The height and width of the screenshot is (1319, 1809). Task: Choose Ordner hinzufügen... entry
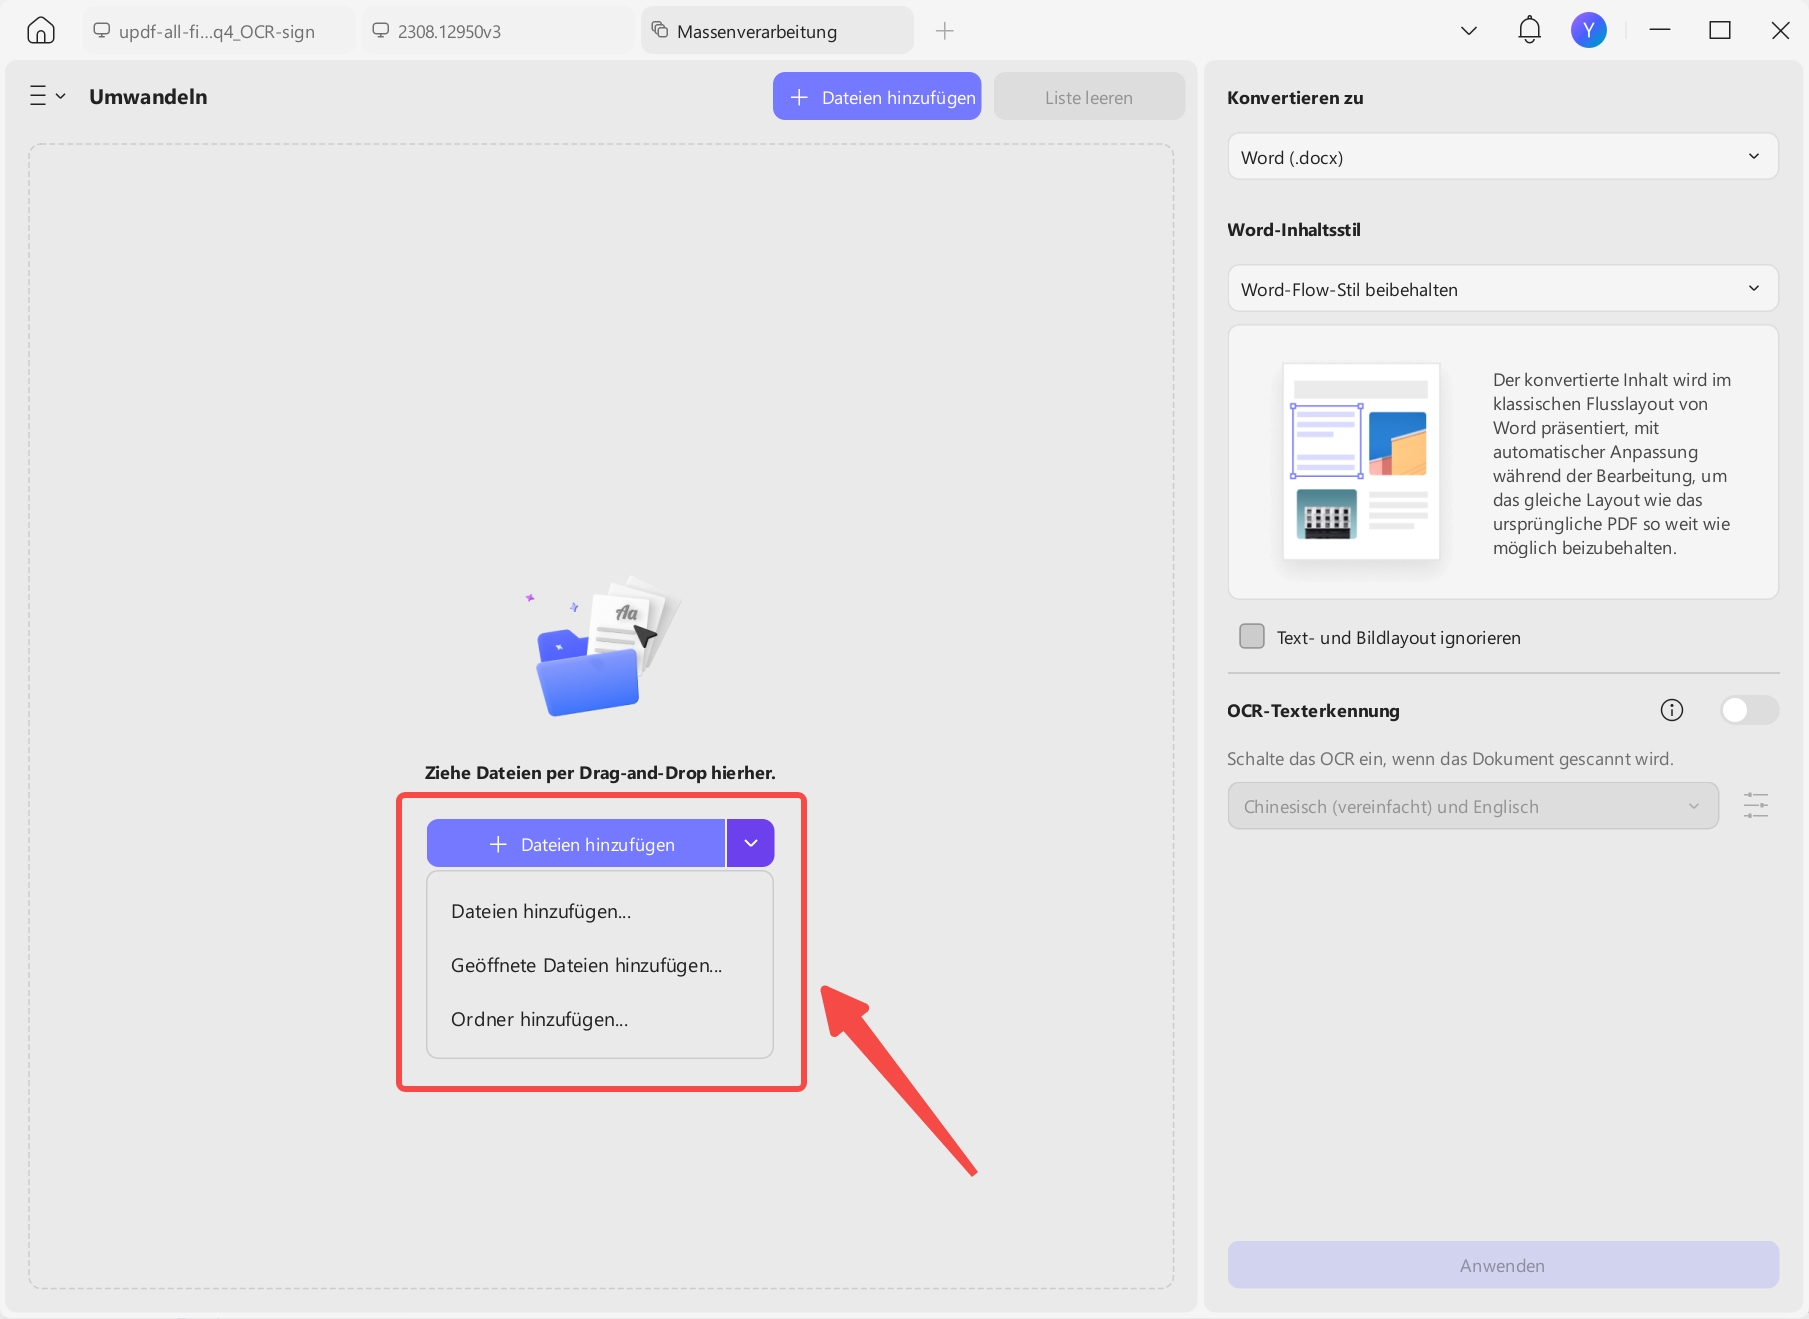tap(600, 1019)
